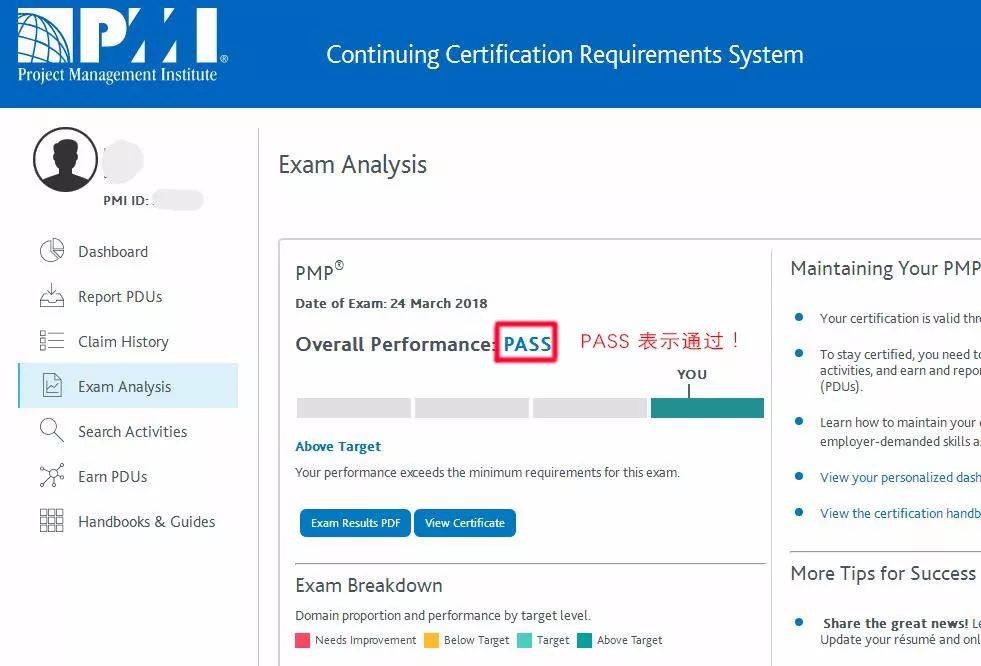Click the PASS result text
The height and width of the screenshot is (666, 981).
coord(527,344)
